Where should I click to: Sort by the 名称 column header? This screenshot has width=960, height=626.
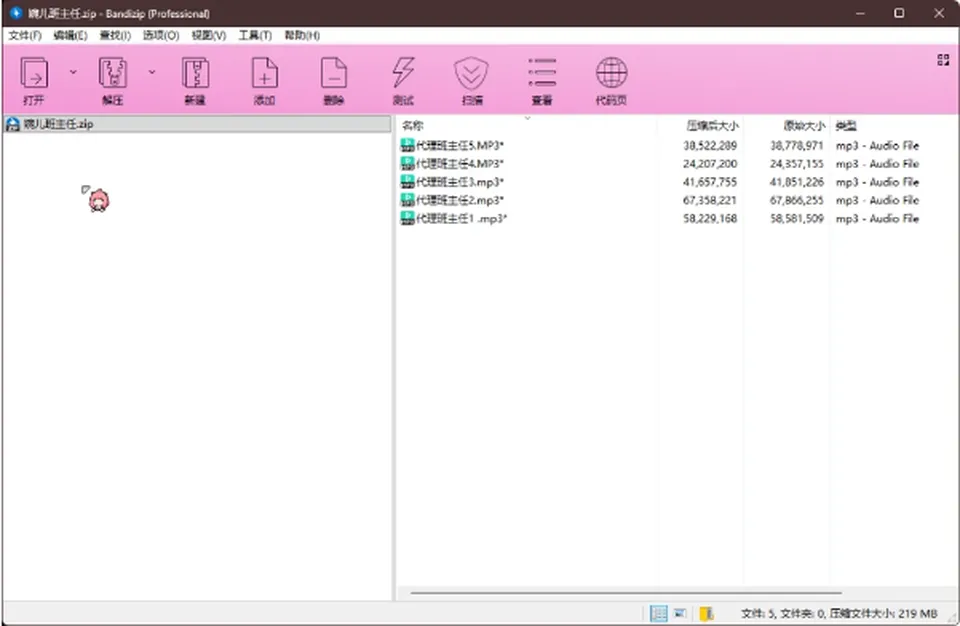[413, 126]
